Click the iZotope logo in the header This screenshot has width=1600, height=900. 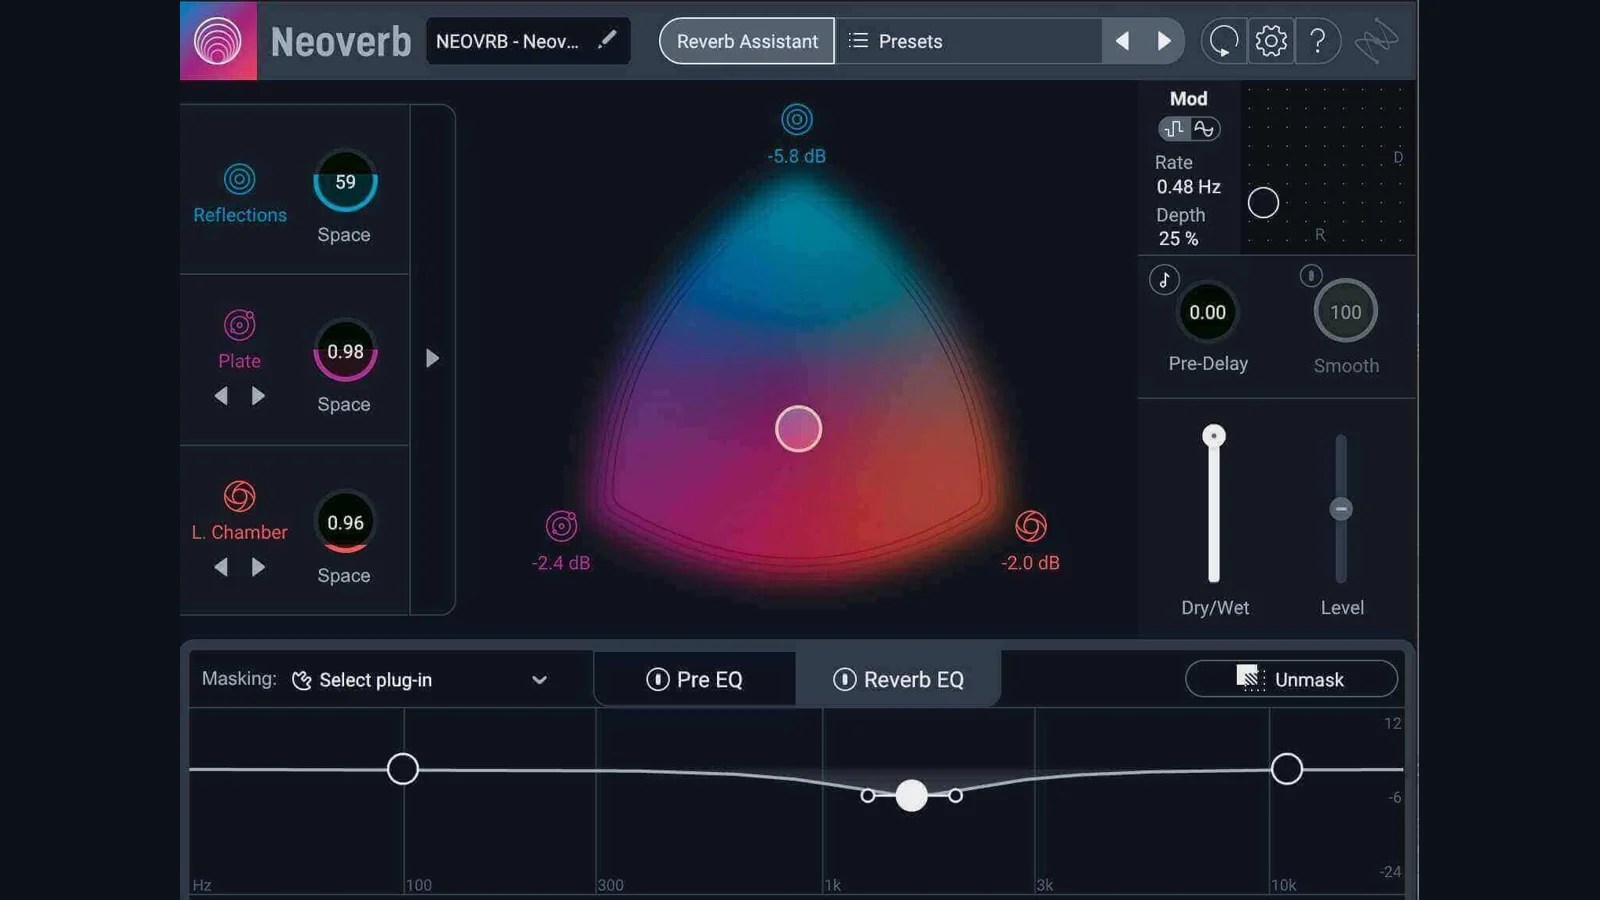coord(1377,41)
